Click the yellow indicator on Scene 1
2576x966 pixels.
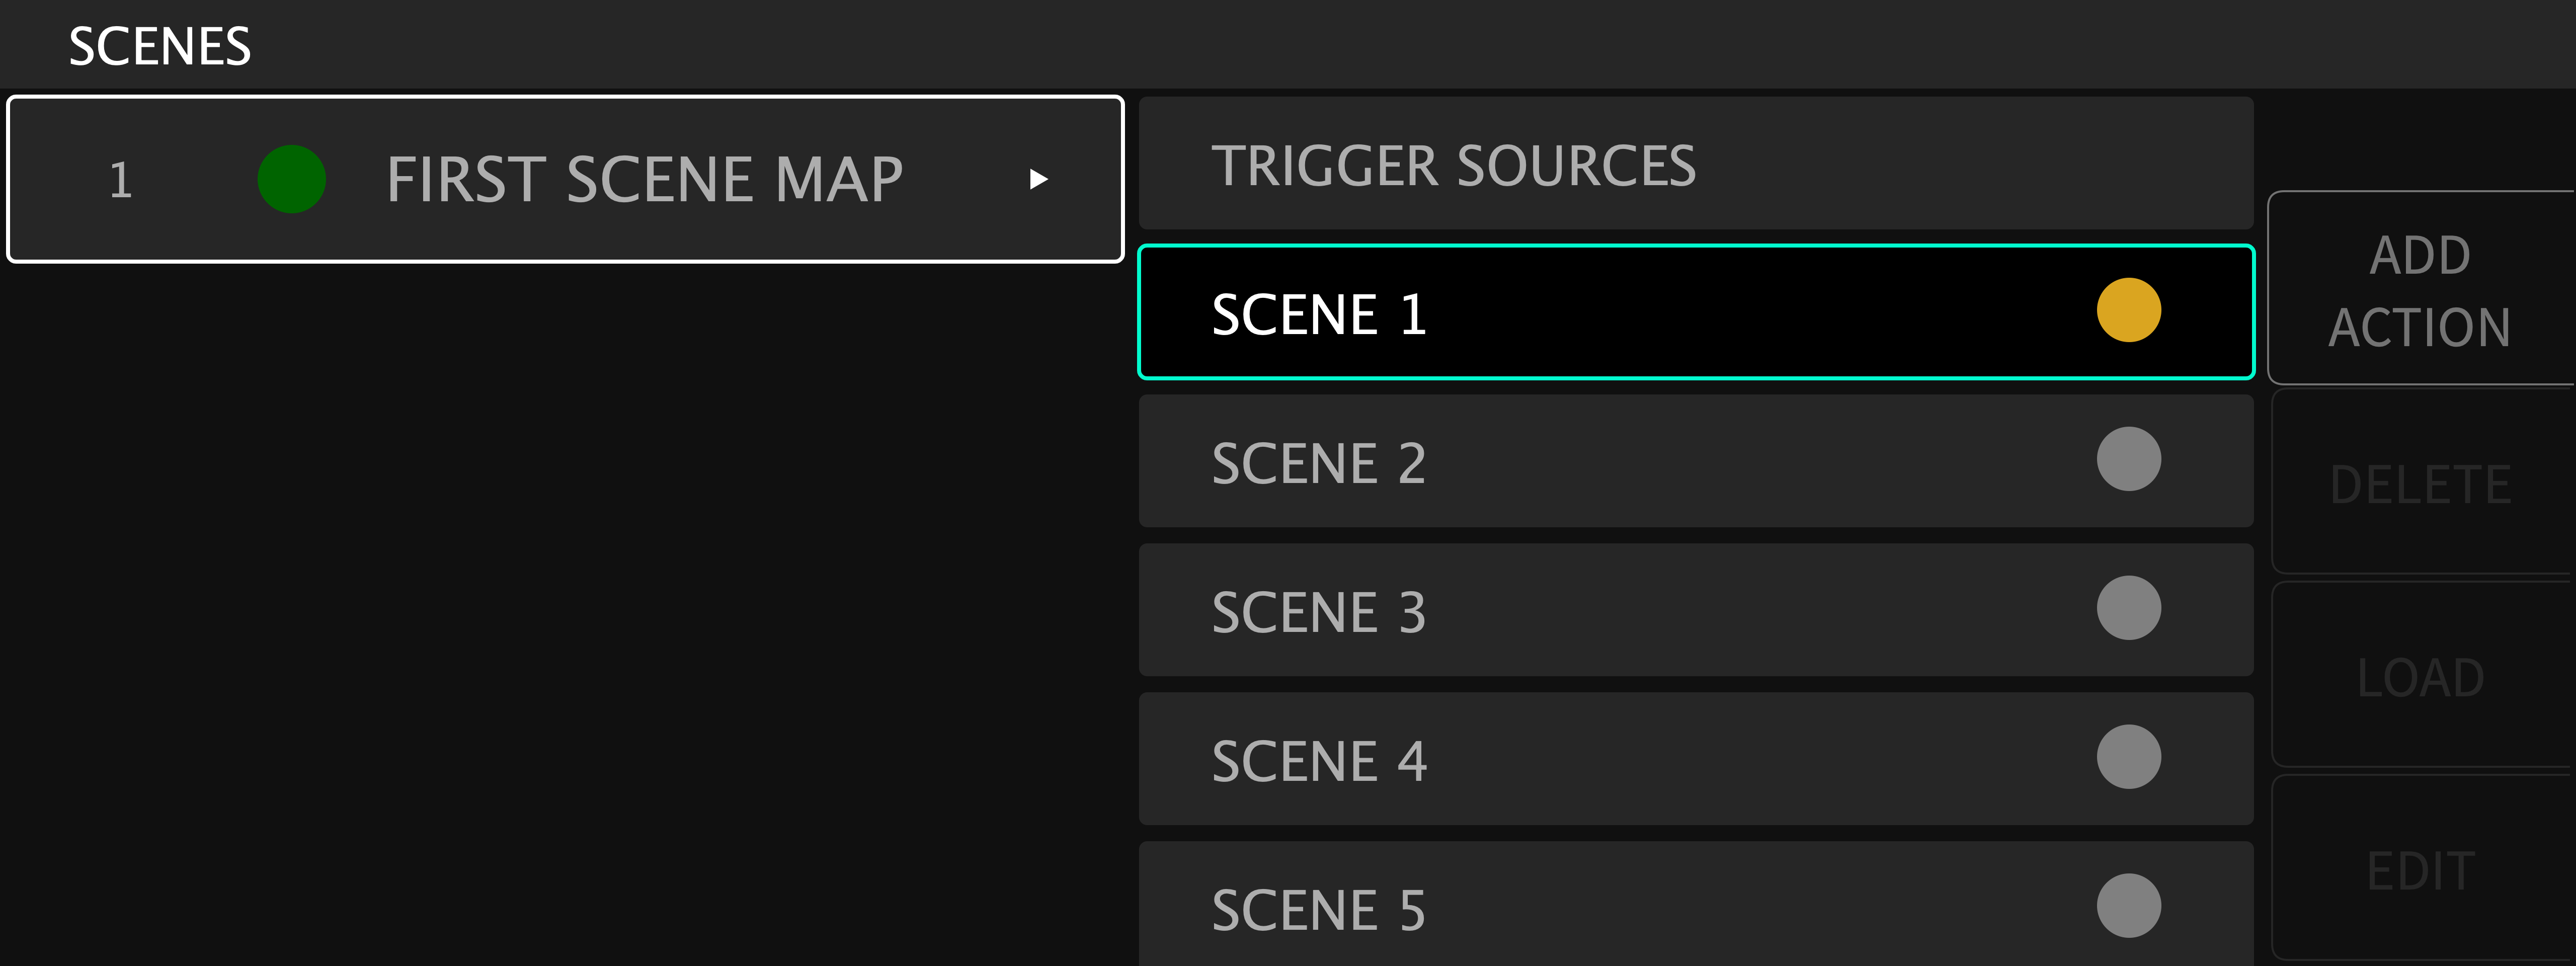coord(2128,310)
